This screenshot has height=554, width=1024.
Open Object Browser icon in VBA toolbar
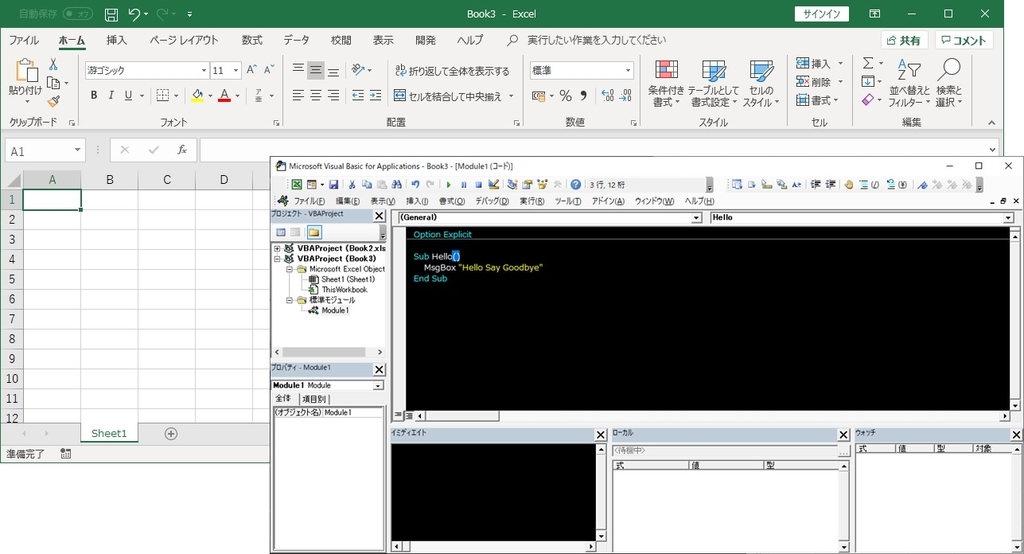tap(542, 185)
